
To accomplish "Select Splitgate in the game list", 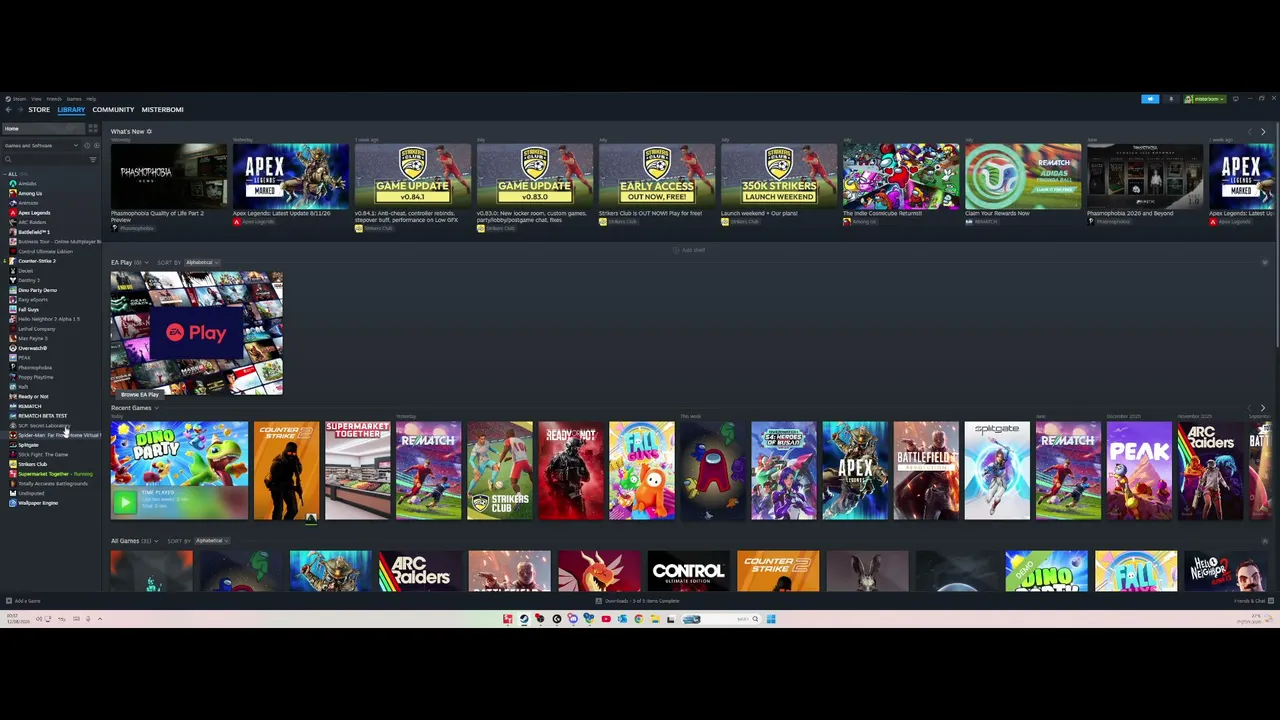I will coord(28,445).
